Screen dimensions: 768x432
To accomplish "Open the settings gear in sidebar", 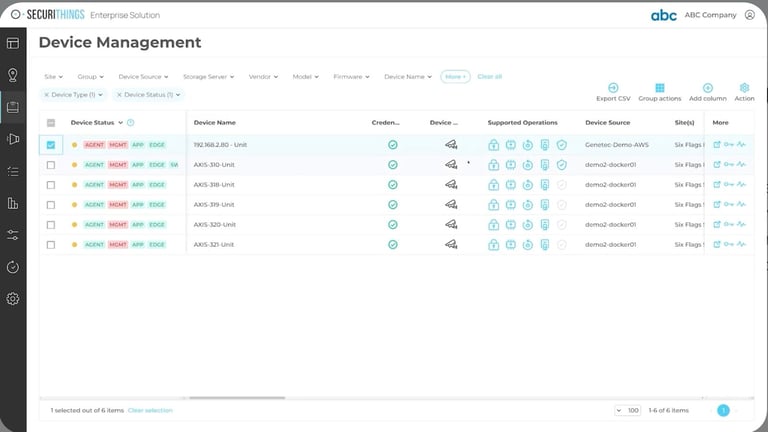I will point(13,299).
